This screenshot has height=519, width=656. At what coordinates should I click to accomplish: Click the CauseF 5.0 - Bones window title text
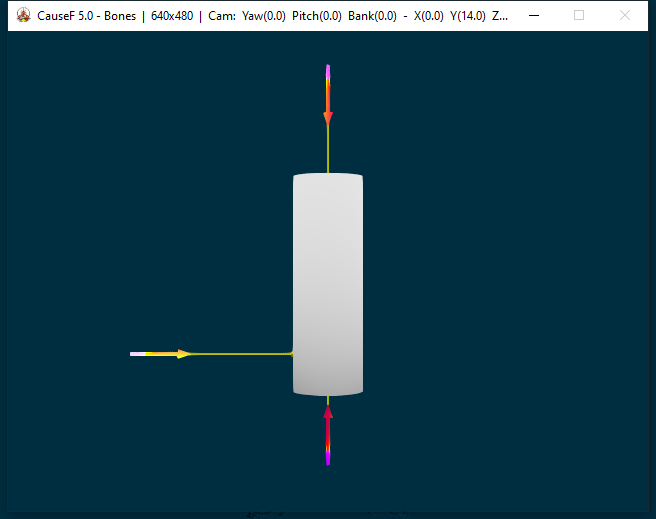click(x=86, y=16)
